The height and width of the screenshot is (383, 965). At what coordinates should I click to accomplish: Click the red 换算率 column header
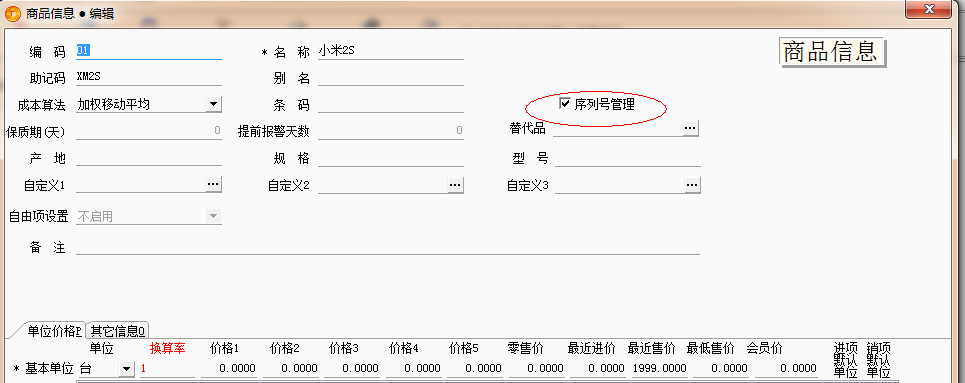(x=167, y=349)
